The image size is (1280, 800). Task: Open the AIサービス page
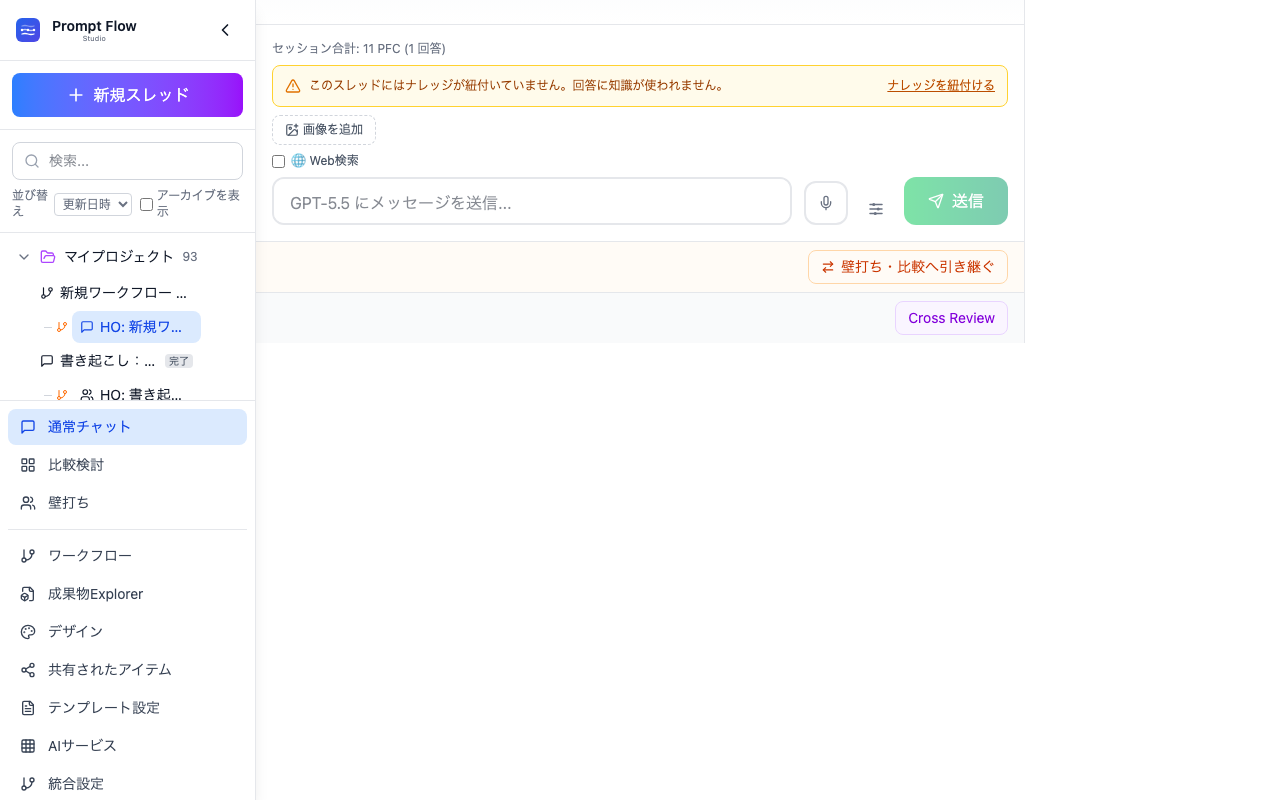(127, 746)
